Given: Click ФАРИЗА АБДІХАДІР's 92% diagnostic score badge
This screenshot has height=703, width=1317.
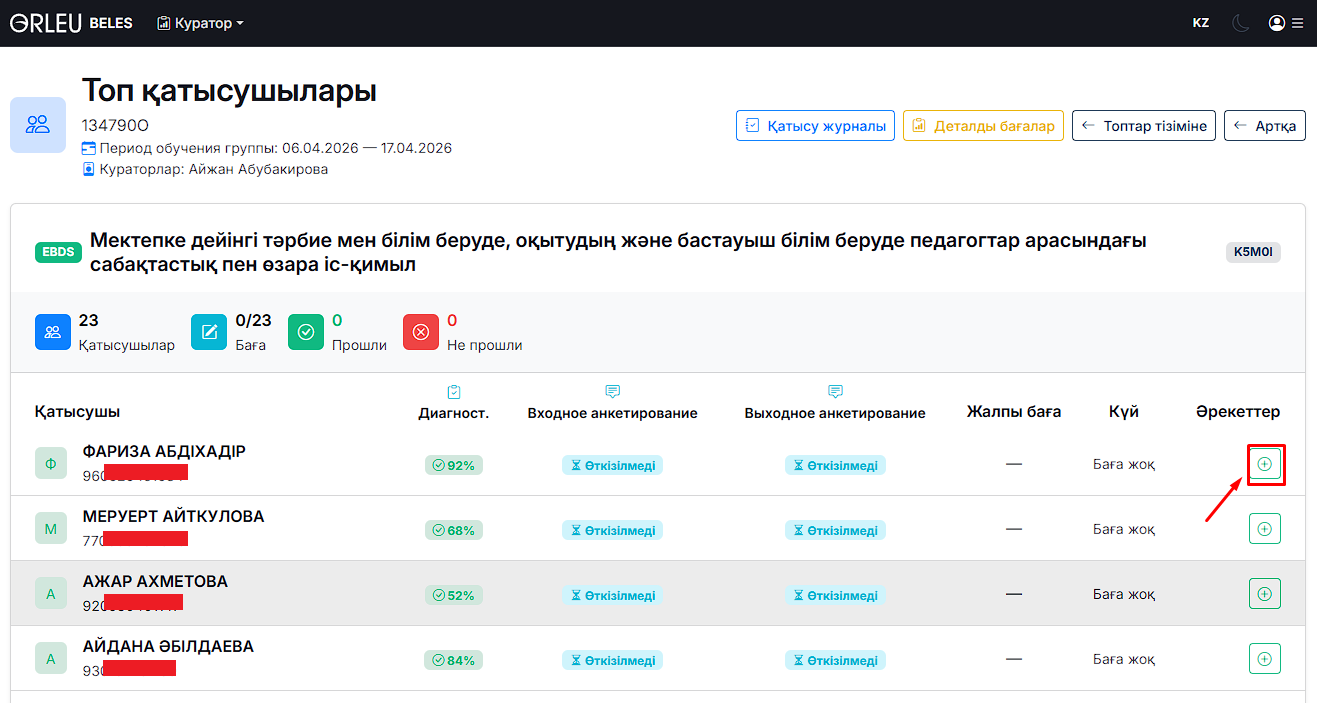Looking at the screenshot, I should (x=453, y=465).
